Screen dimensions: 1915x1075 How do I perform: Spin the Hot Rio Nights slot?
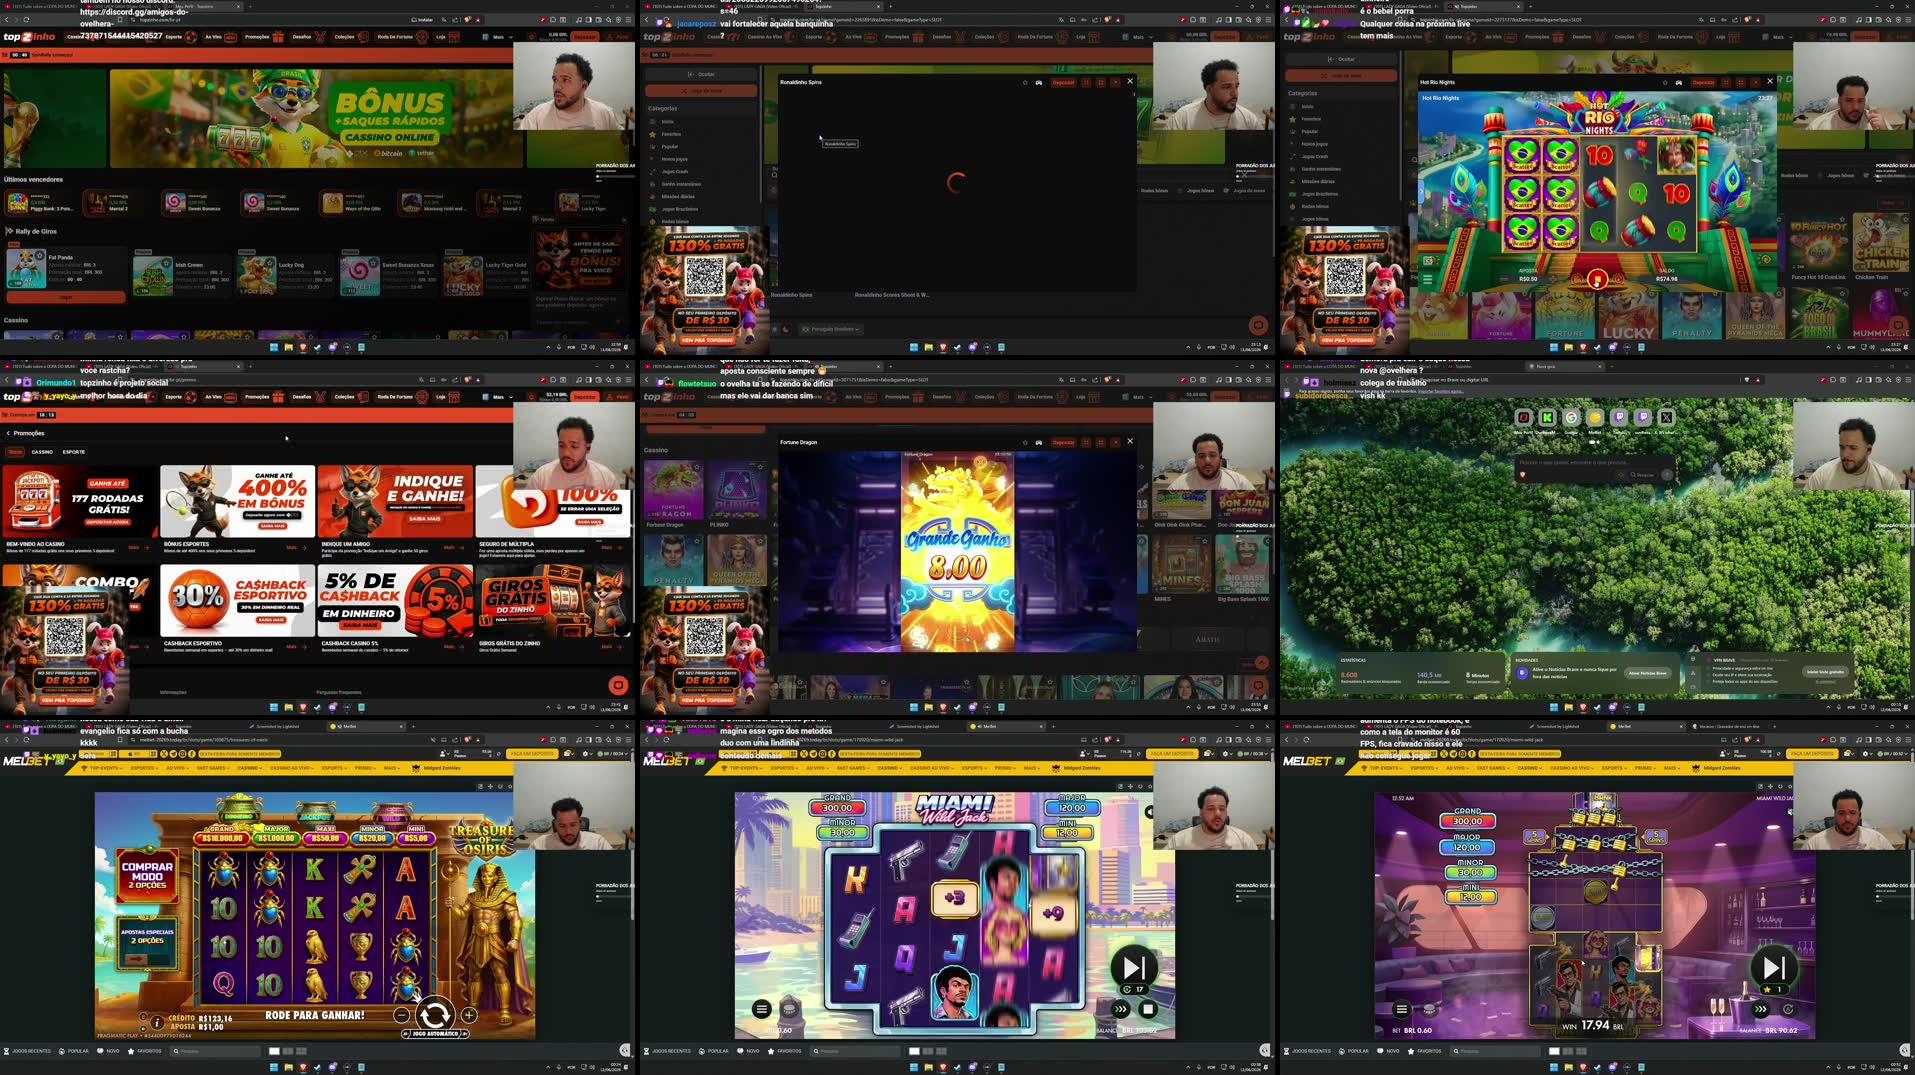[x=1597, y=280]
